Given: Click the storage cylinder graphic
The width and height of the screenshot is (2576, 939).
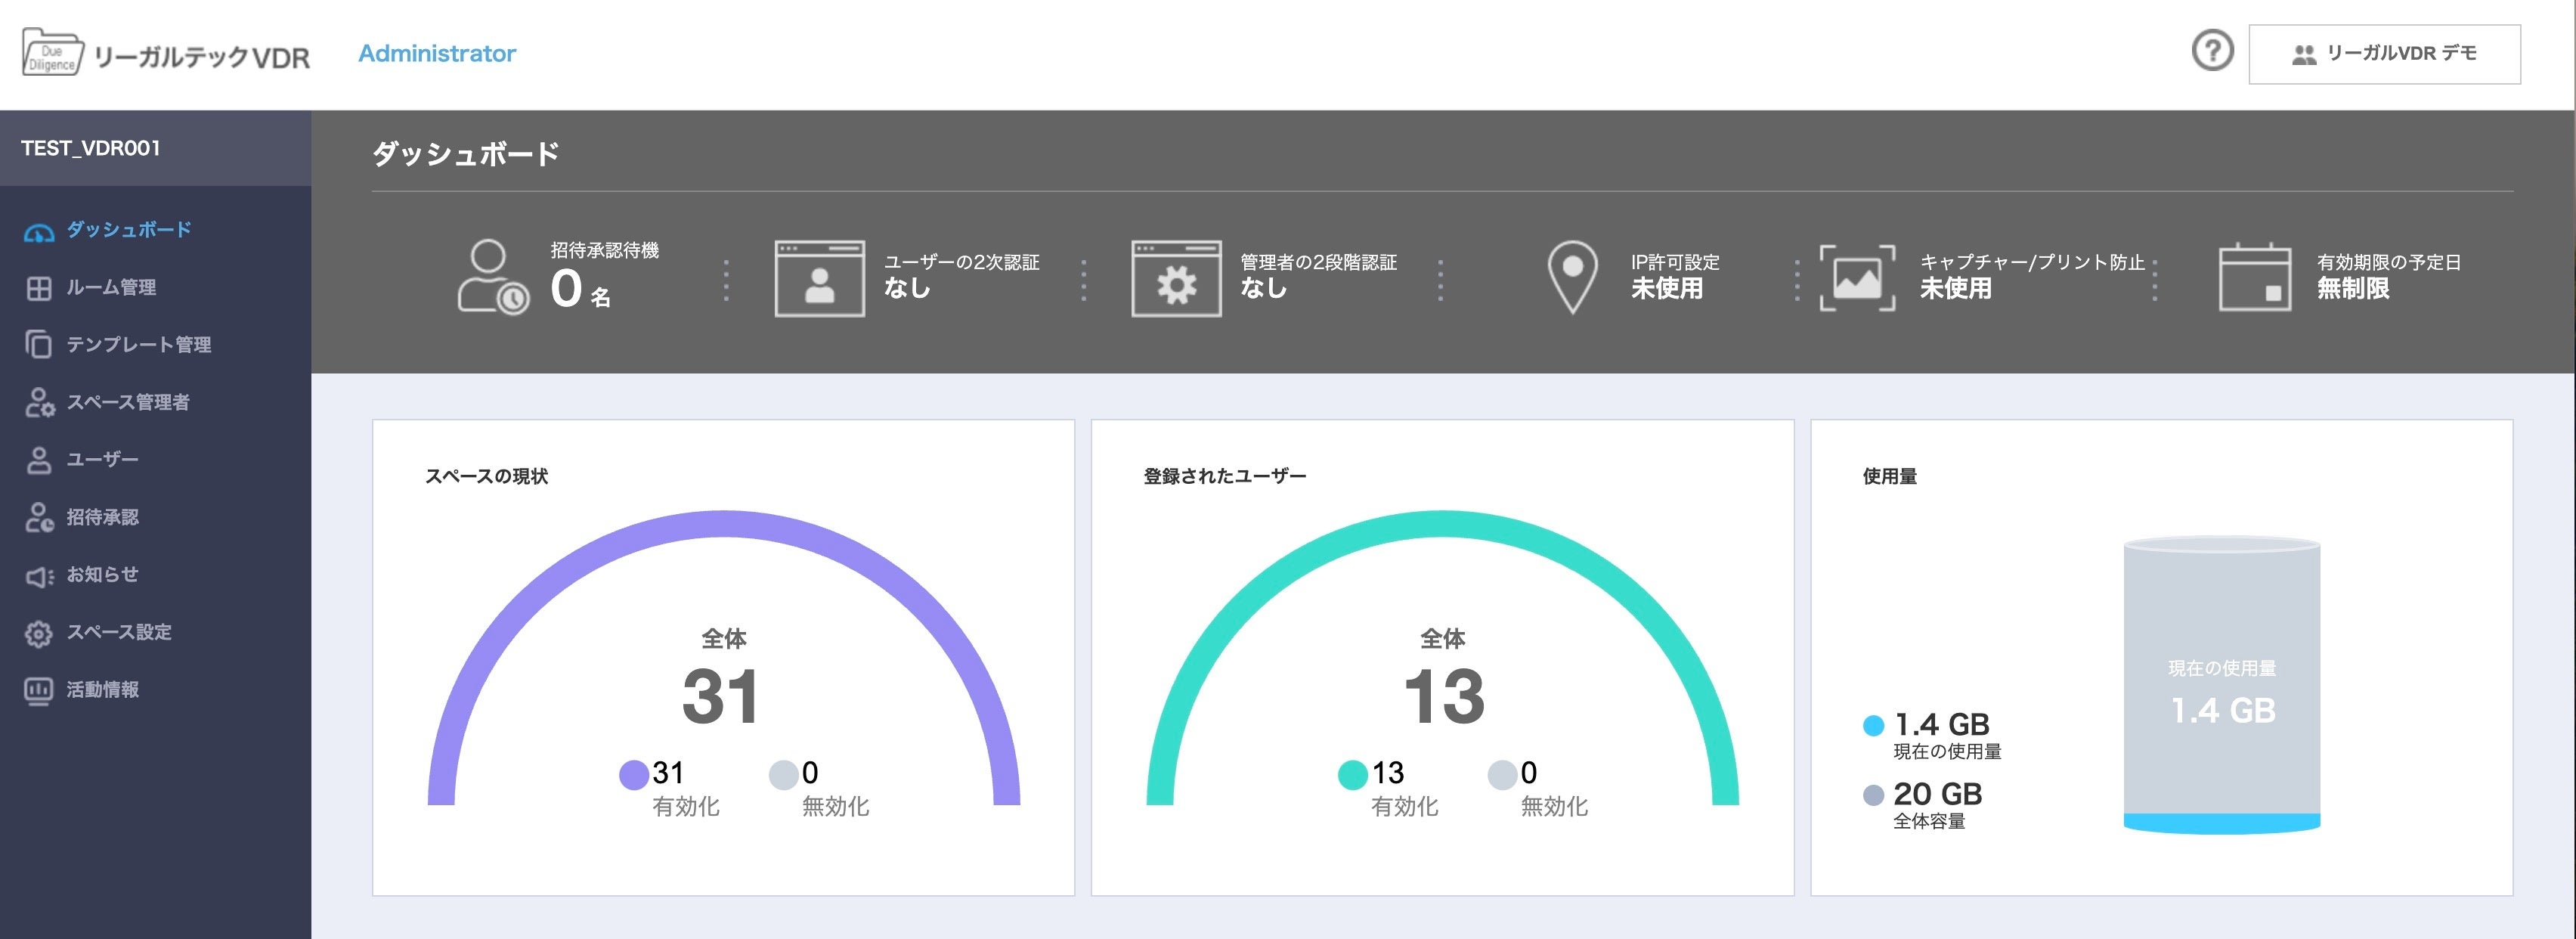Looking at the screenshot, I should point(2222,686).
